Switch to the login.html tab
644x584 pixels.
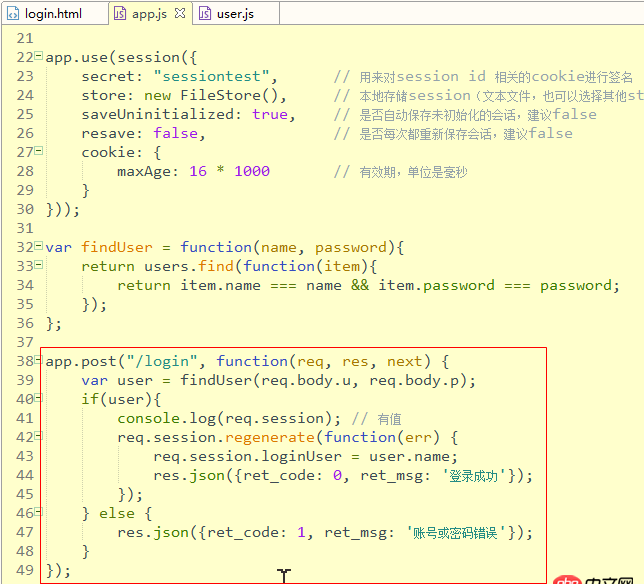[x=54, y=14]
